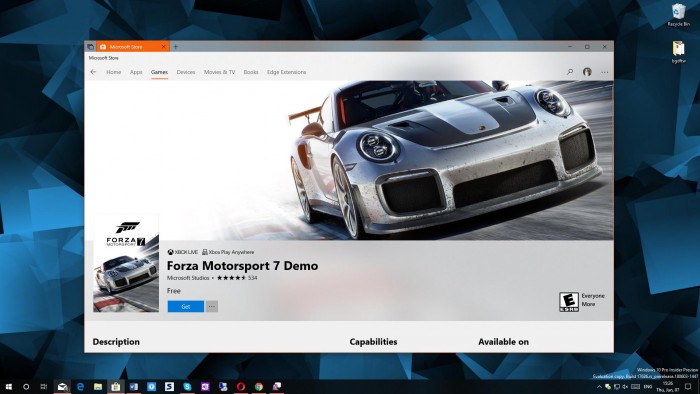Open the Store search magnifier
The image size is (700, 394).
570,72
